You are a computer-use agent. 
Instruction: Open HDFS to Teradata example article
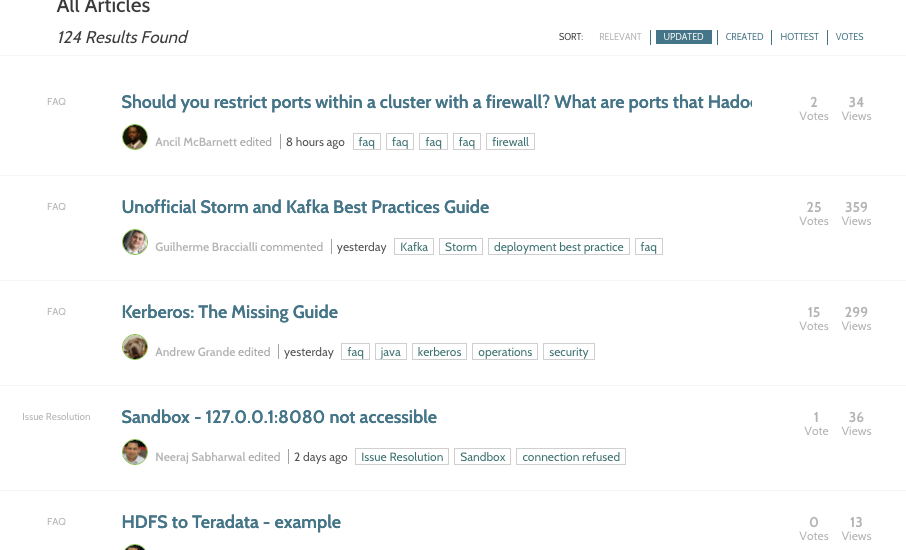click(231, 522)
